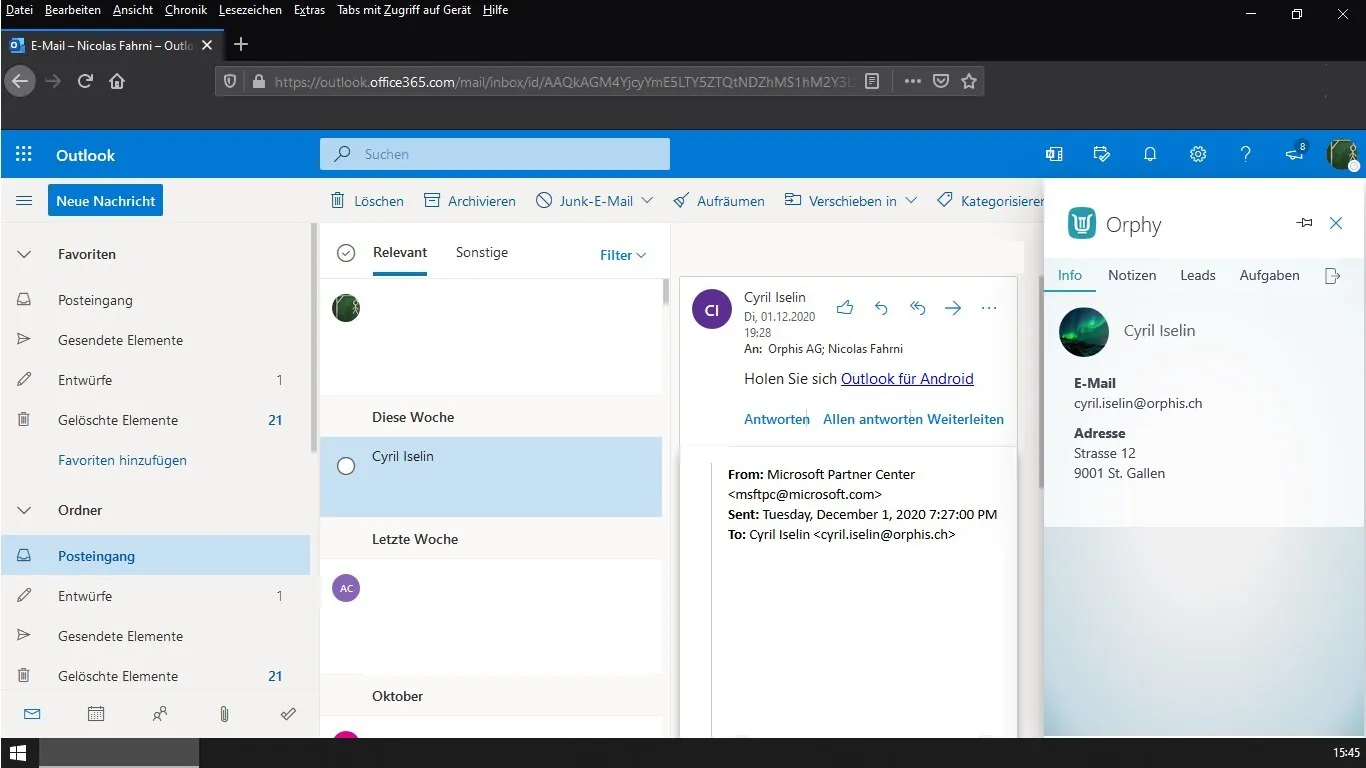Click the message list scrollbar
The image size is (1366, 768).
[666, 293]
